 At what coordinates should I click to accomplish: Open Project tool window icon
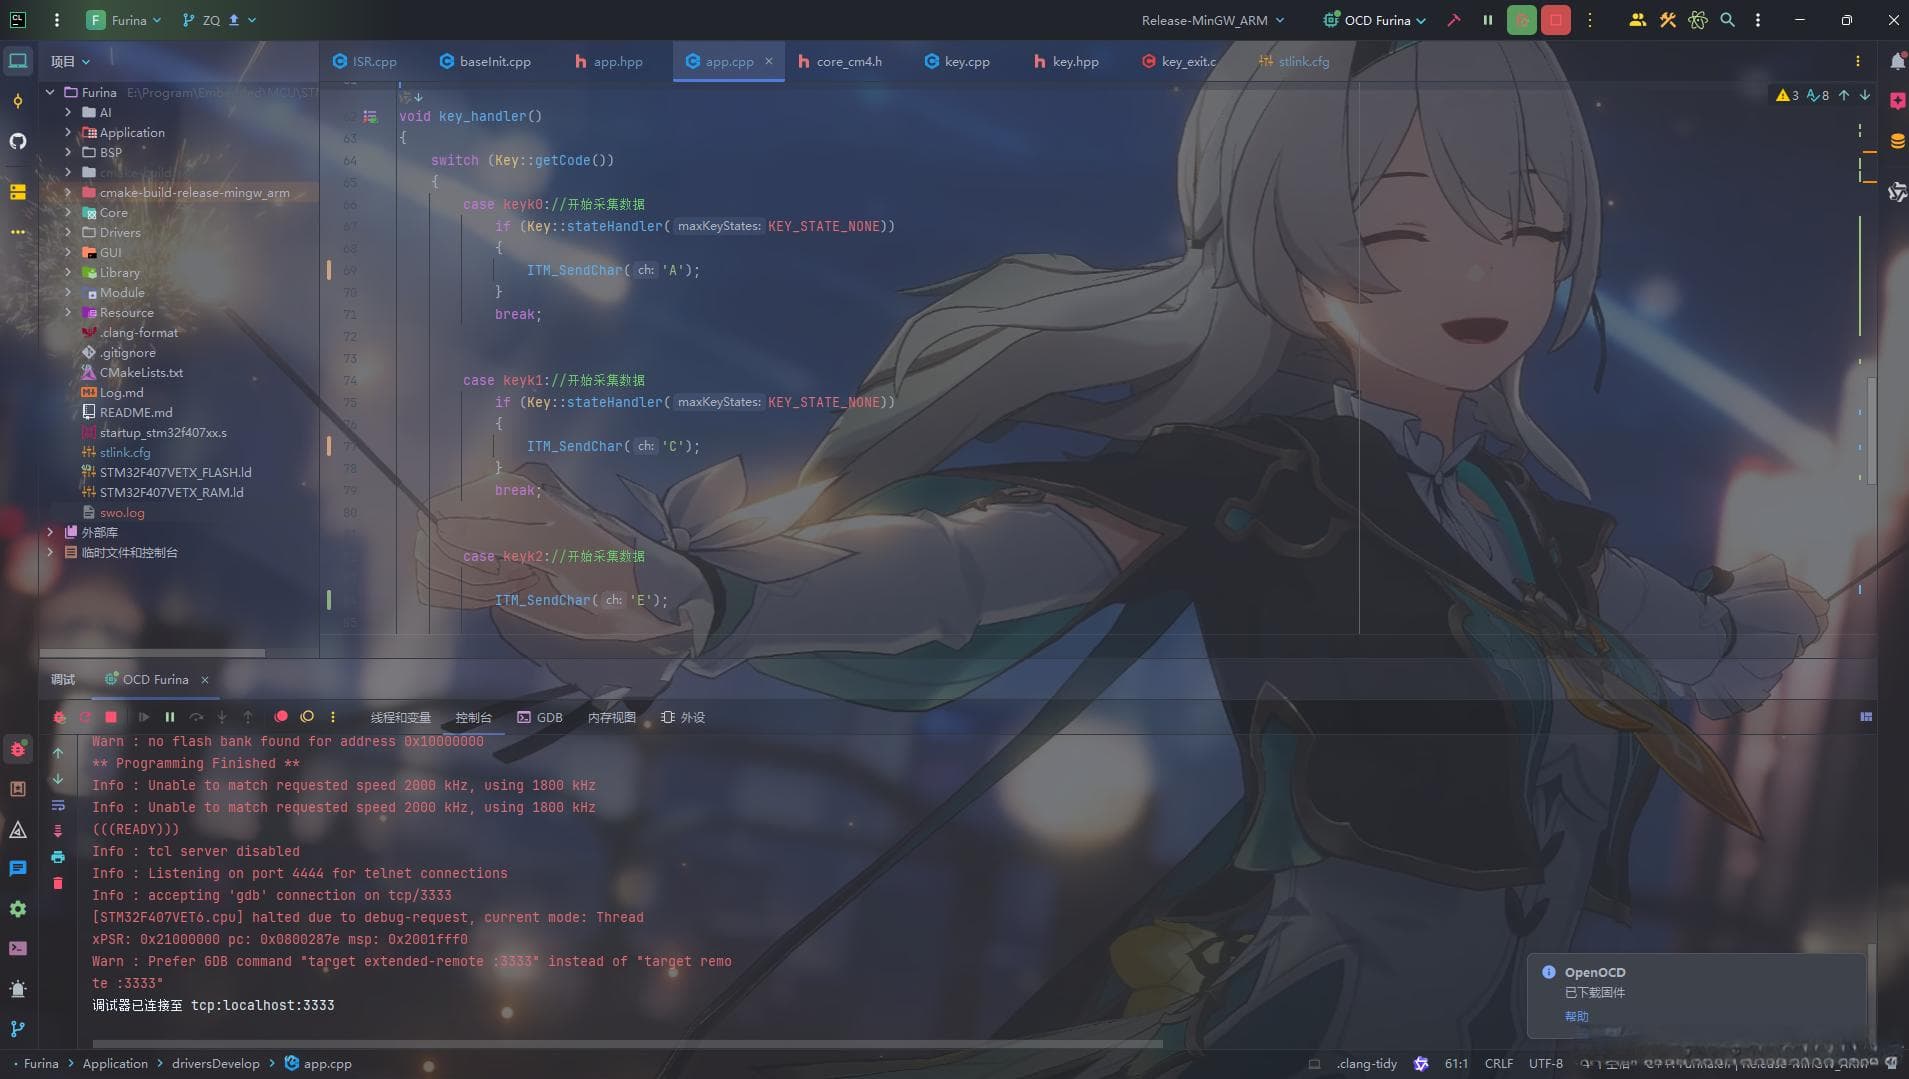(18, 61)
